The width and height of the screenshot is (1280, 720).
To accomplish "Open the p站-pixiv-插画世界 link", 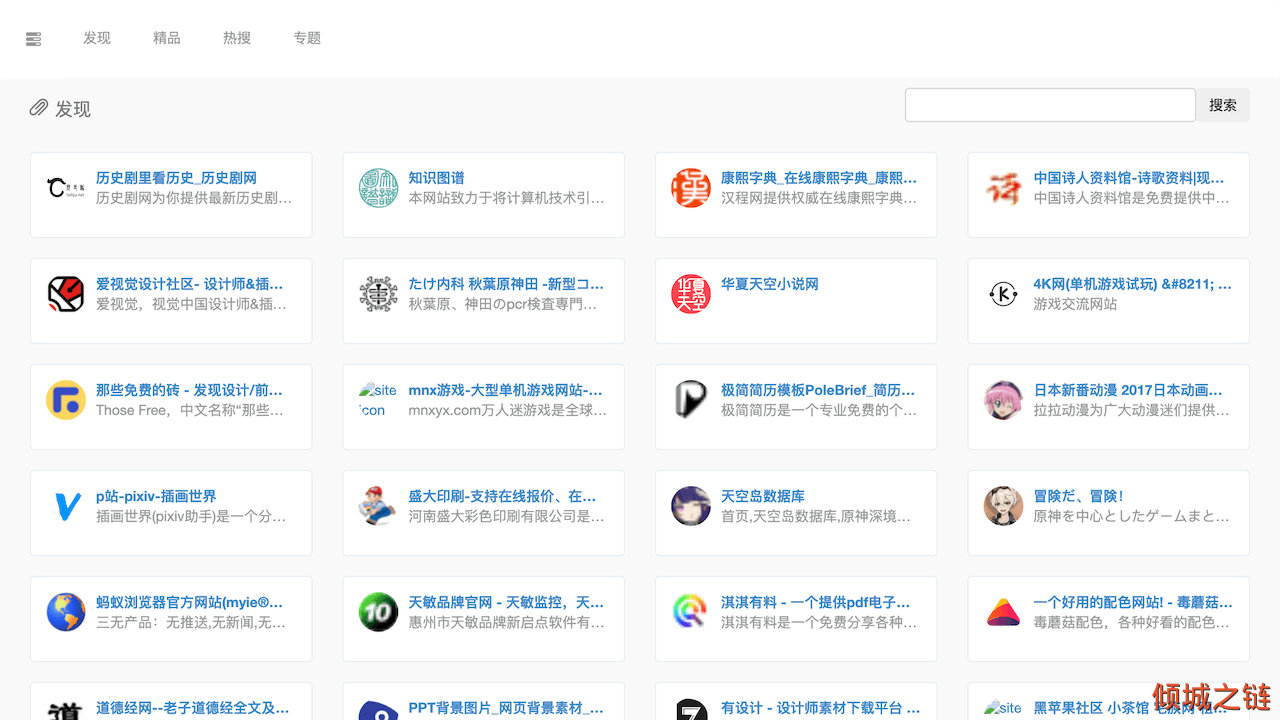I will coord(156,496).
